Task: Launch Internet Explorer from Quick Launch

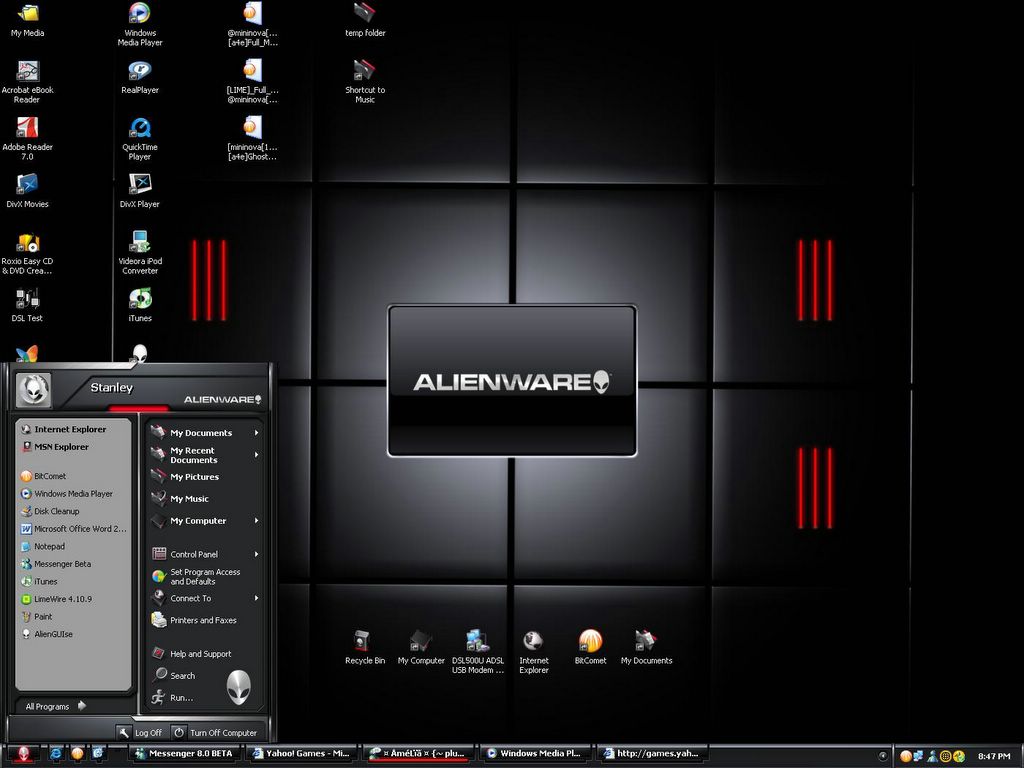Action: point(56,754)
